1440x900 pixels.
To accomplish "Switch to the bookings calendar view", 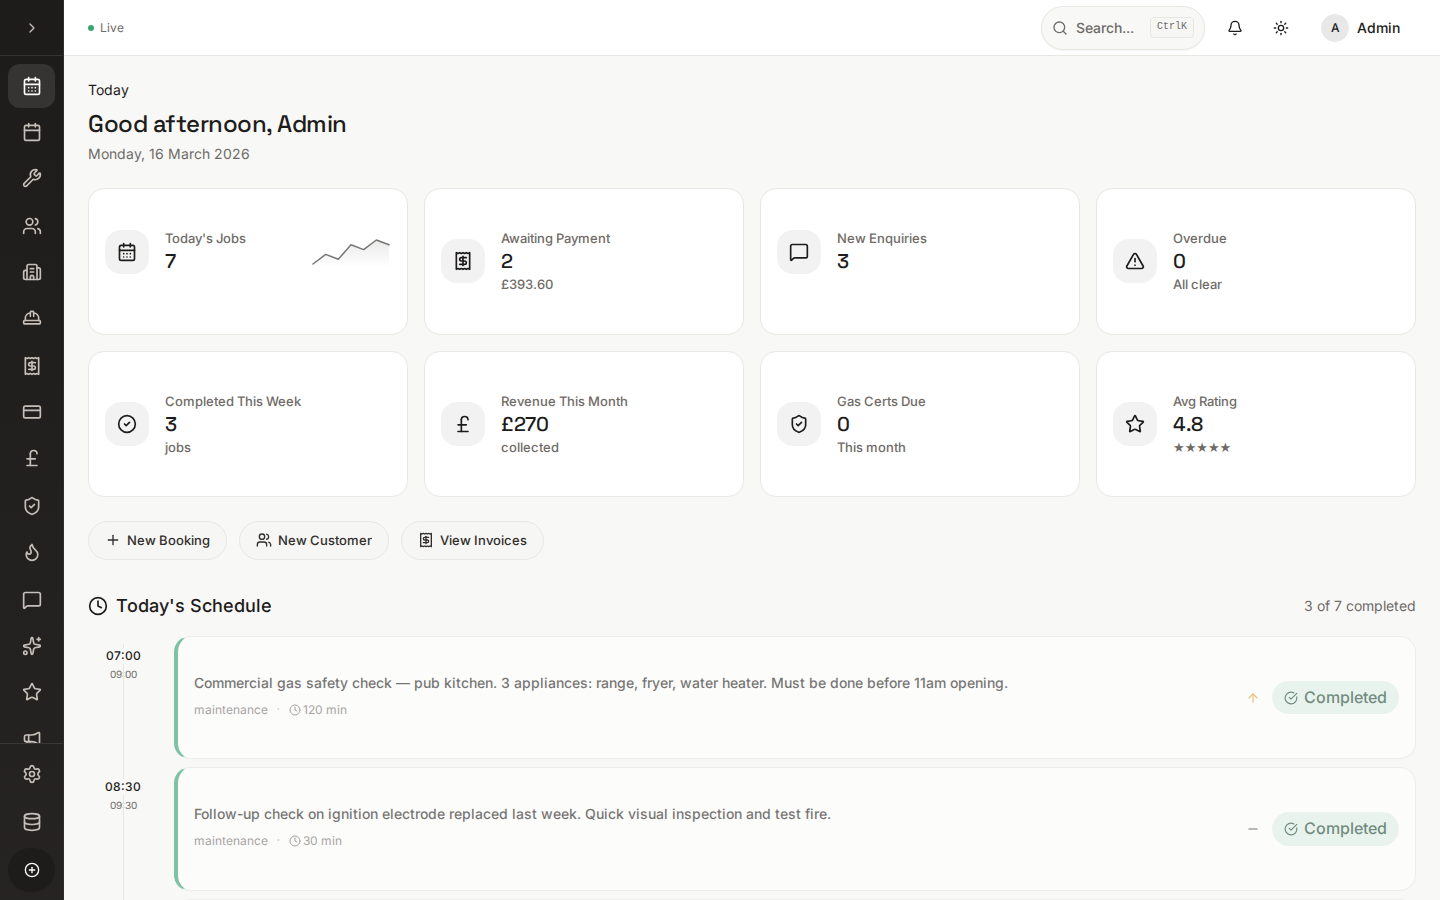I will pyautogui.click(x=31, y=131).
